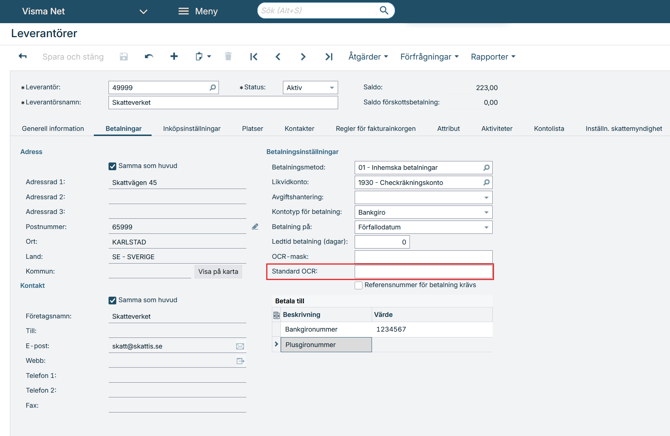The height and width of the screenshot is (436, 670).
Task: Toggle Samma som huvud under Adress
Action: click(112, 166)
